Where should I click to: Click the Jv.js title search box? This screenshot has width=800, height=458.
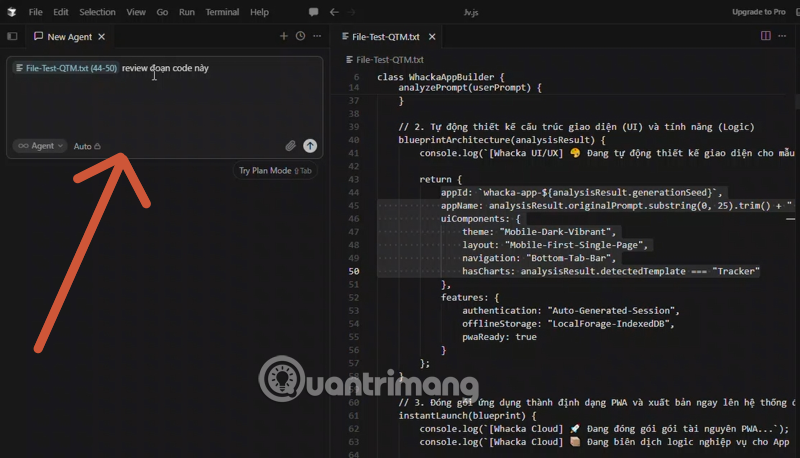471,12
